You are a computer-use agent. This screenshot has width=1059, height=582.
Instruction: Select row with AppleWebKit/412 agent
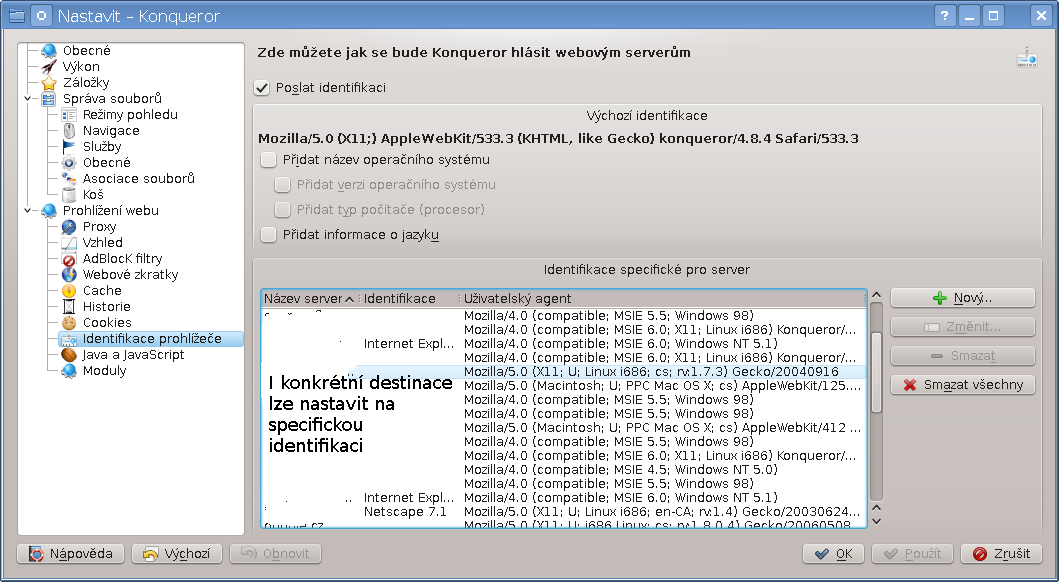563,428
